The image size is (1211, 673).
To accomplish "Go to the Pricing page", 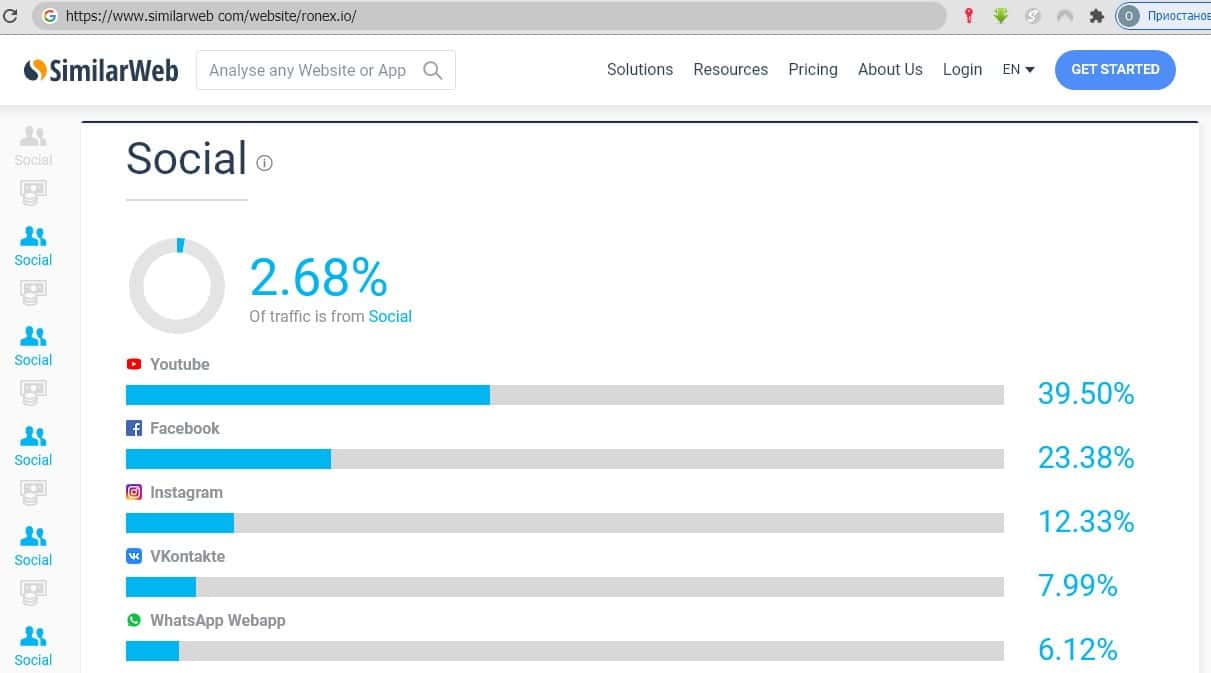I will coord(813,69).
